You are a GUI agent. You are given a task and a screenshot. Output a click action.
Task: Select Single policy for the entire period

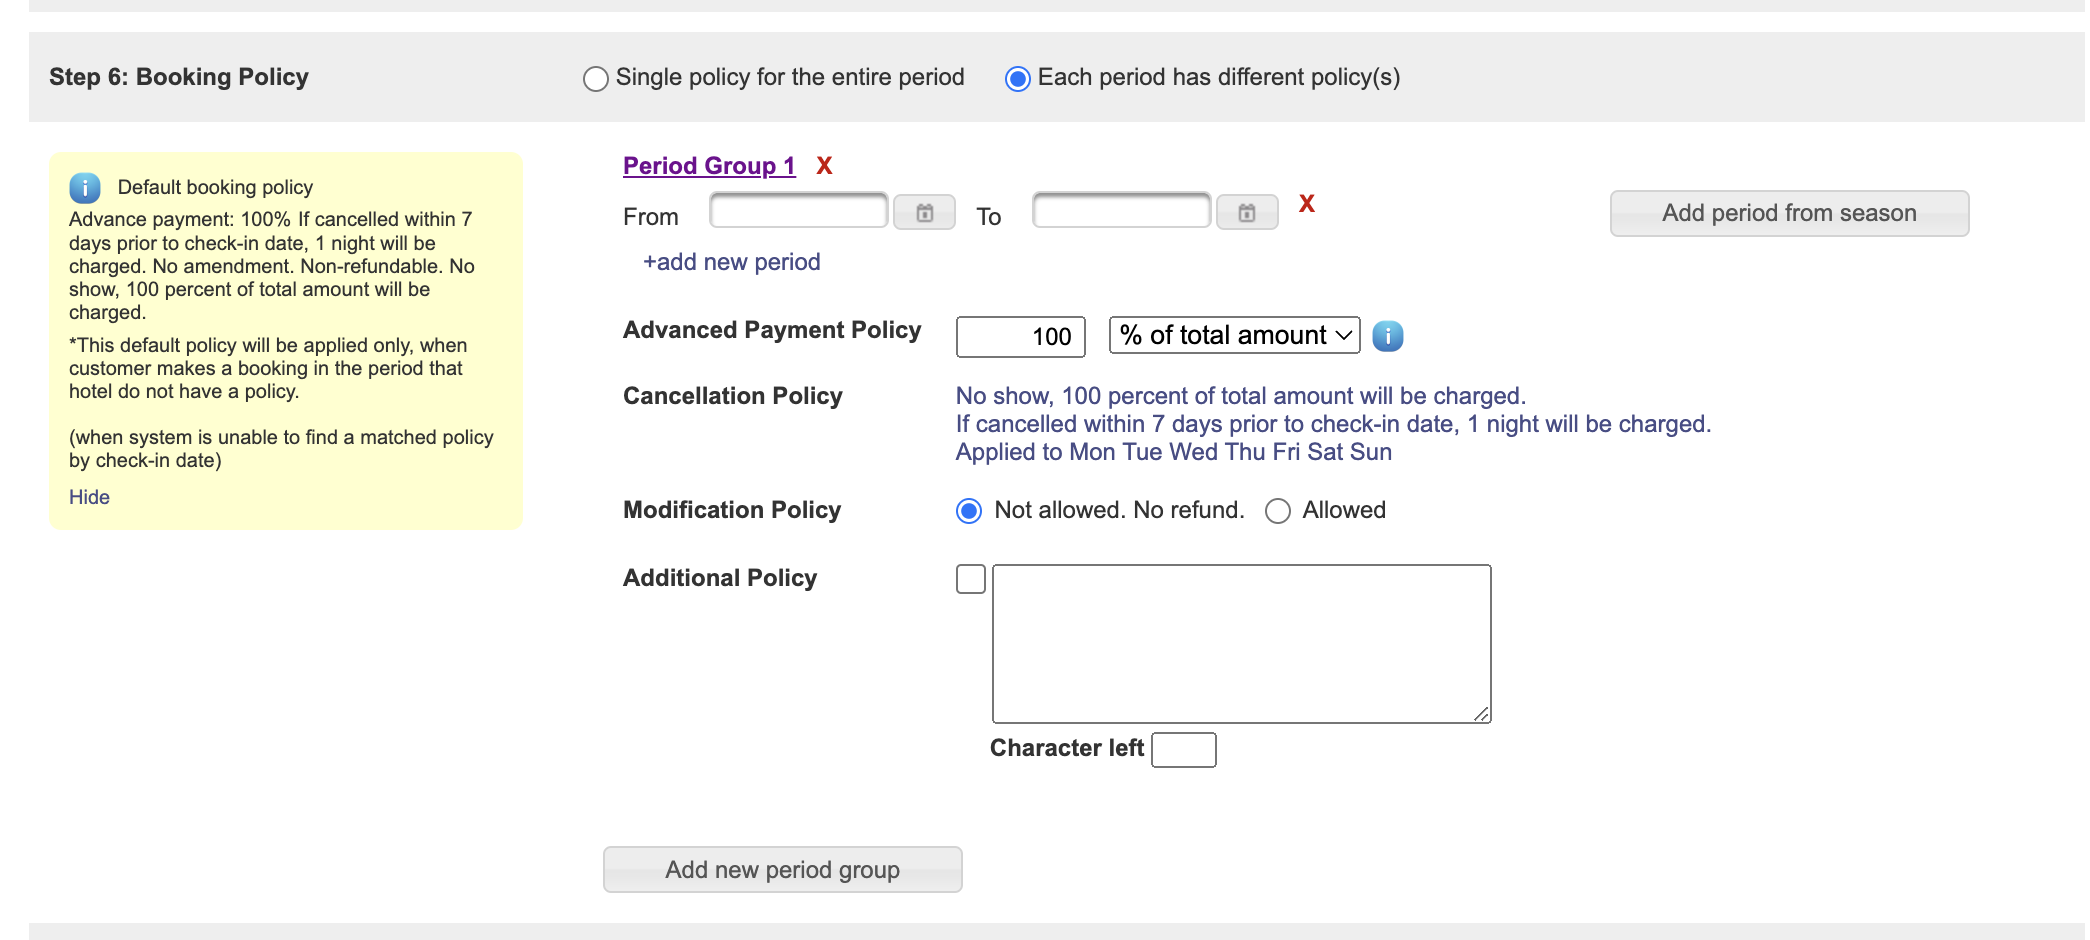pos(596,79)
